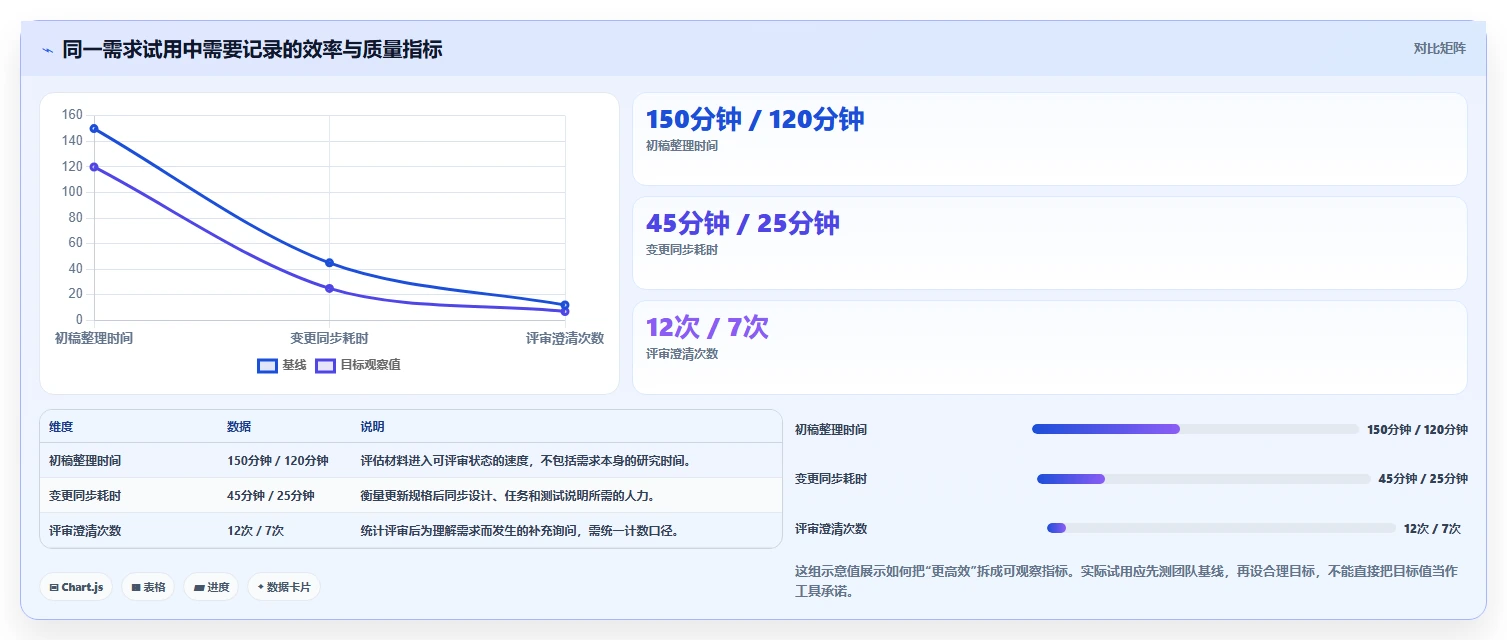Click description starting 衡量更新规格后同步设计
Screen dimensions: 1507x640
pos(508,496)
